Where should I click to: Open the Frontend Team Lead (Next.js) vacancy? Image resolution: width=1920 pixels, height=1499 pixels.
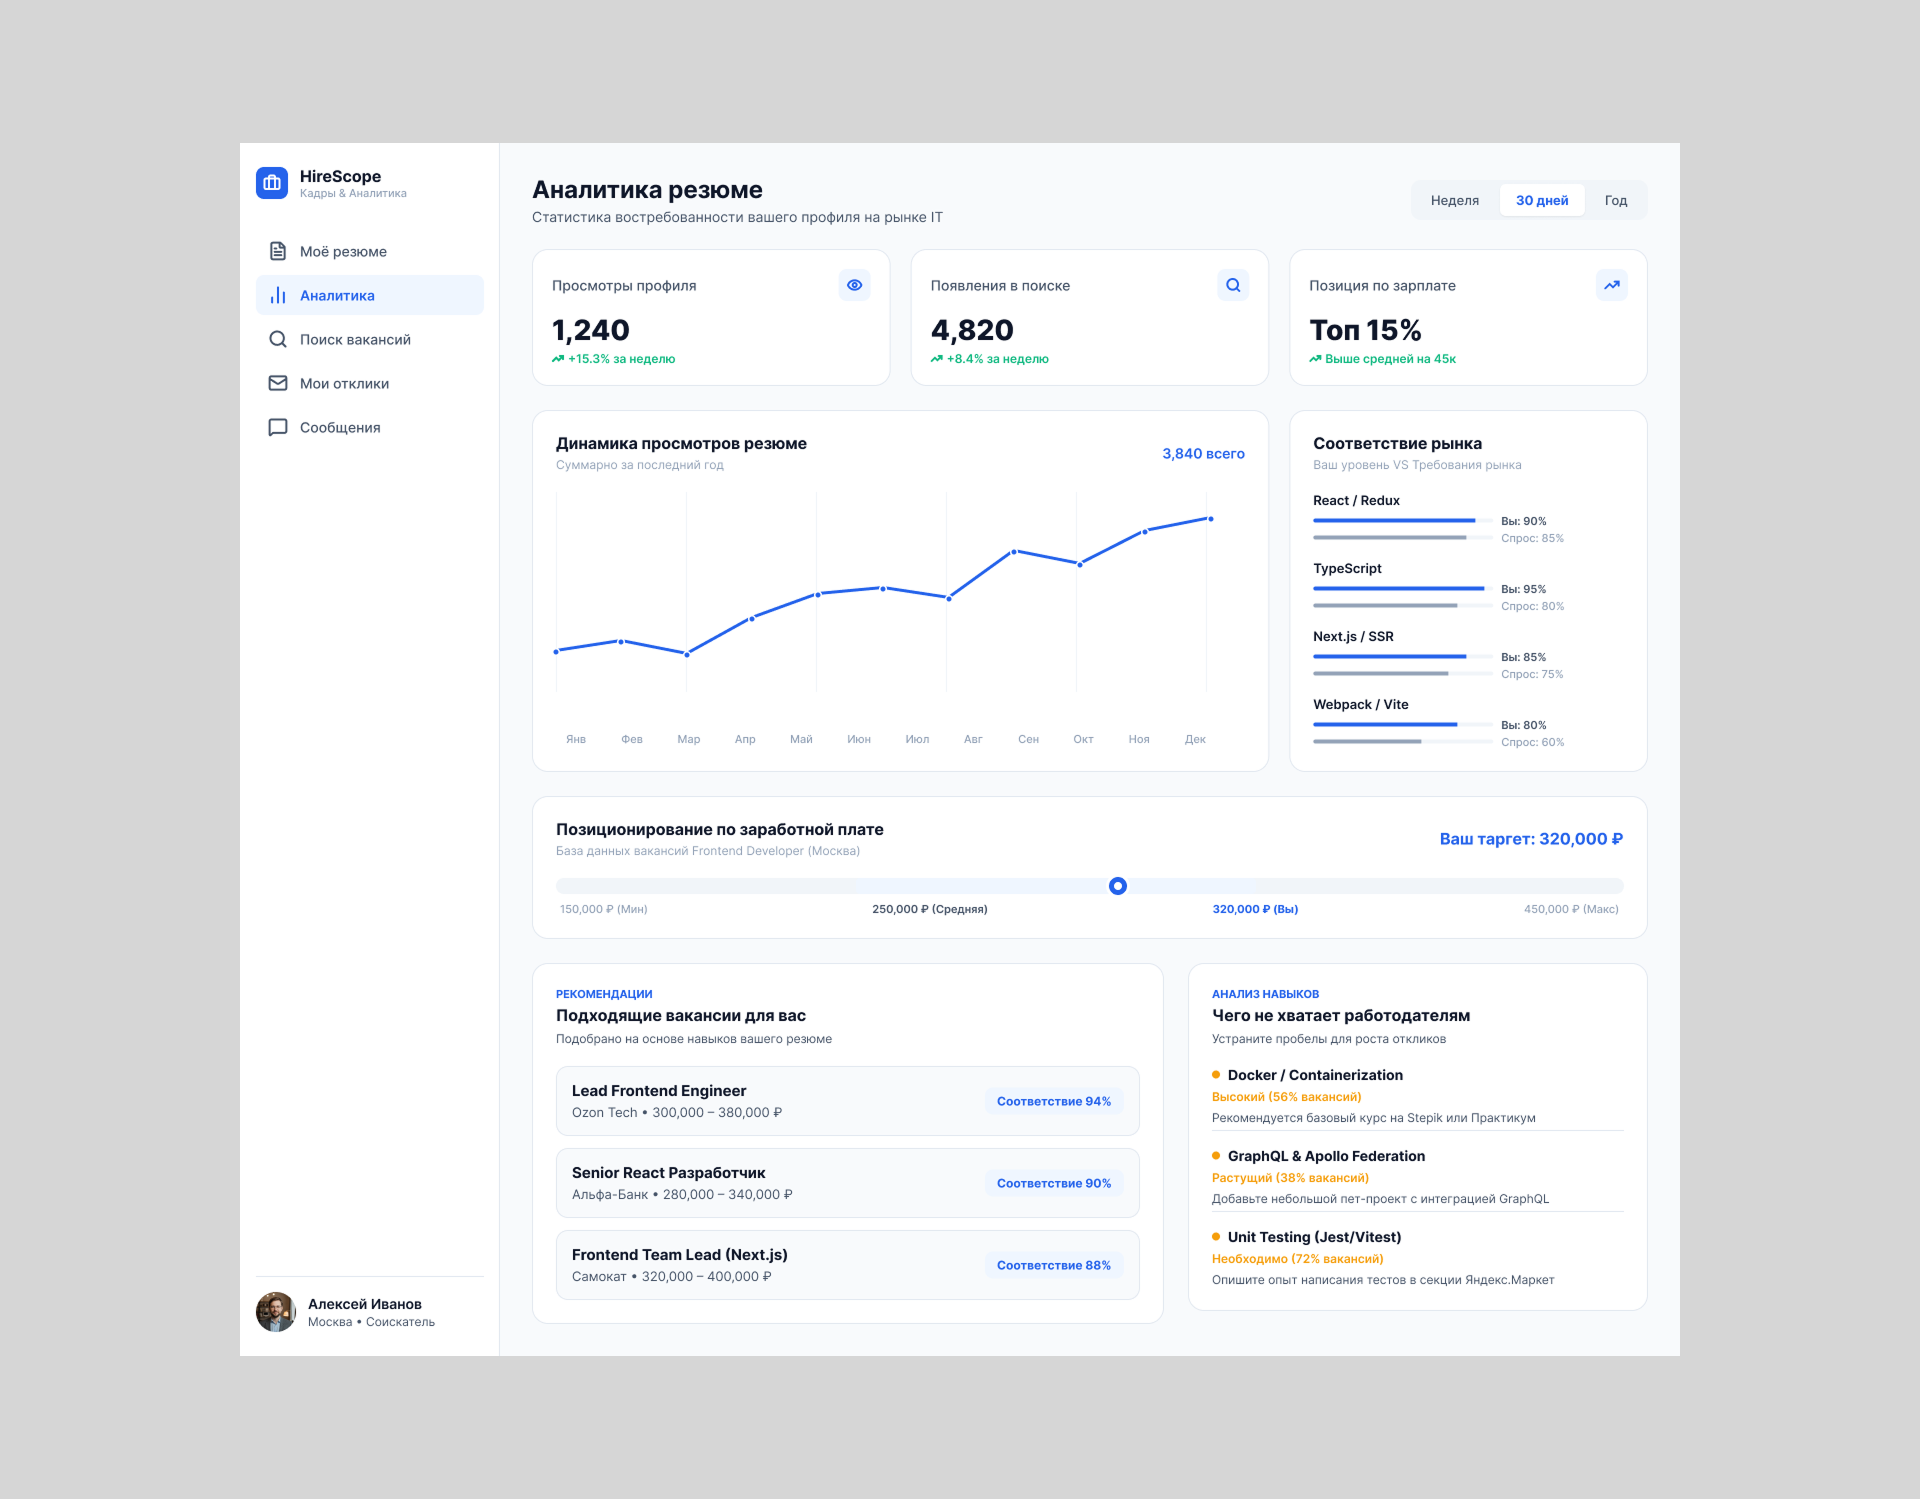coord(848,1265)
